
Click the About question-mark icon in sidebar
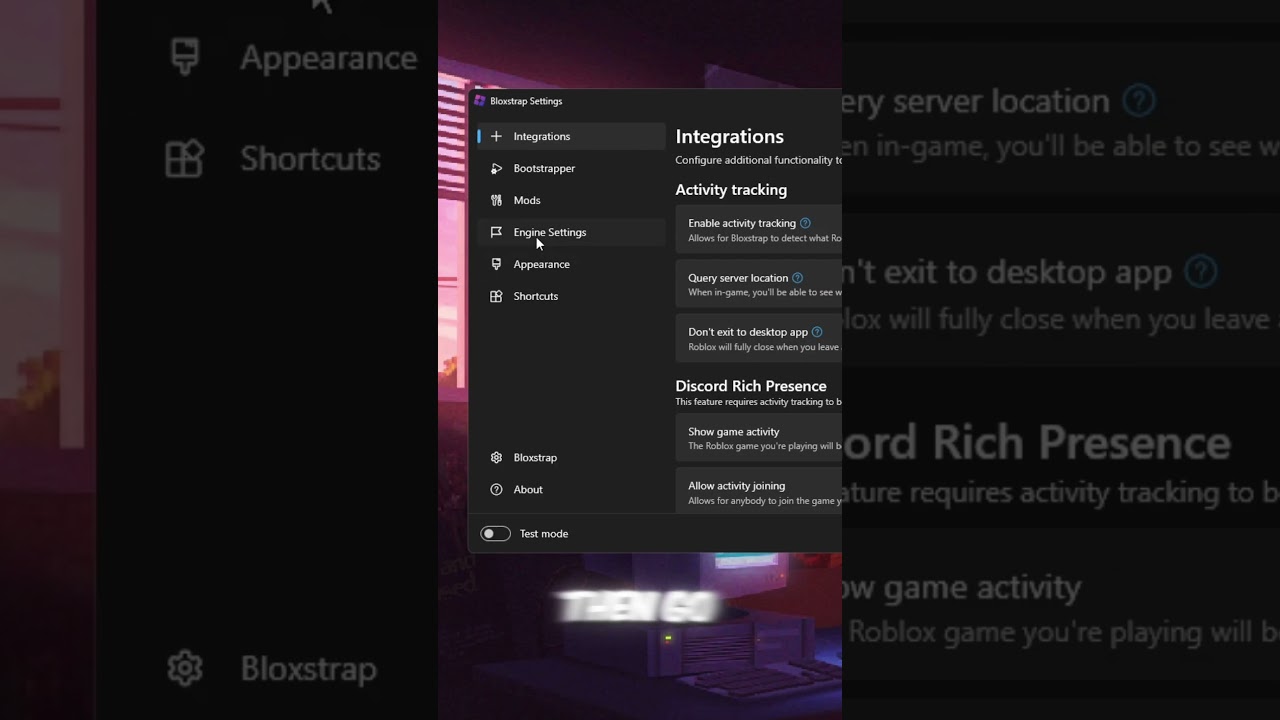(x=496, y=489)
